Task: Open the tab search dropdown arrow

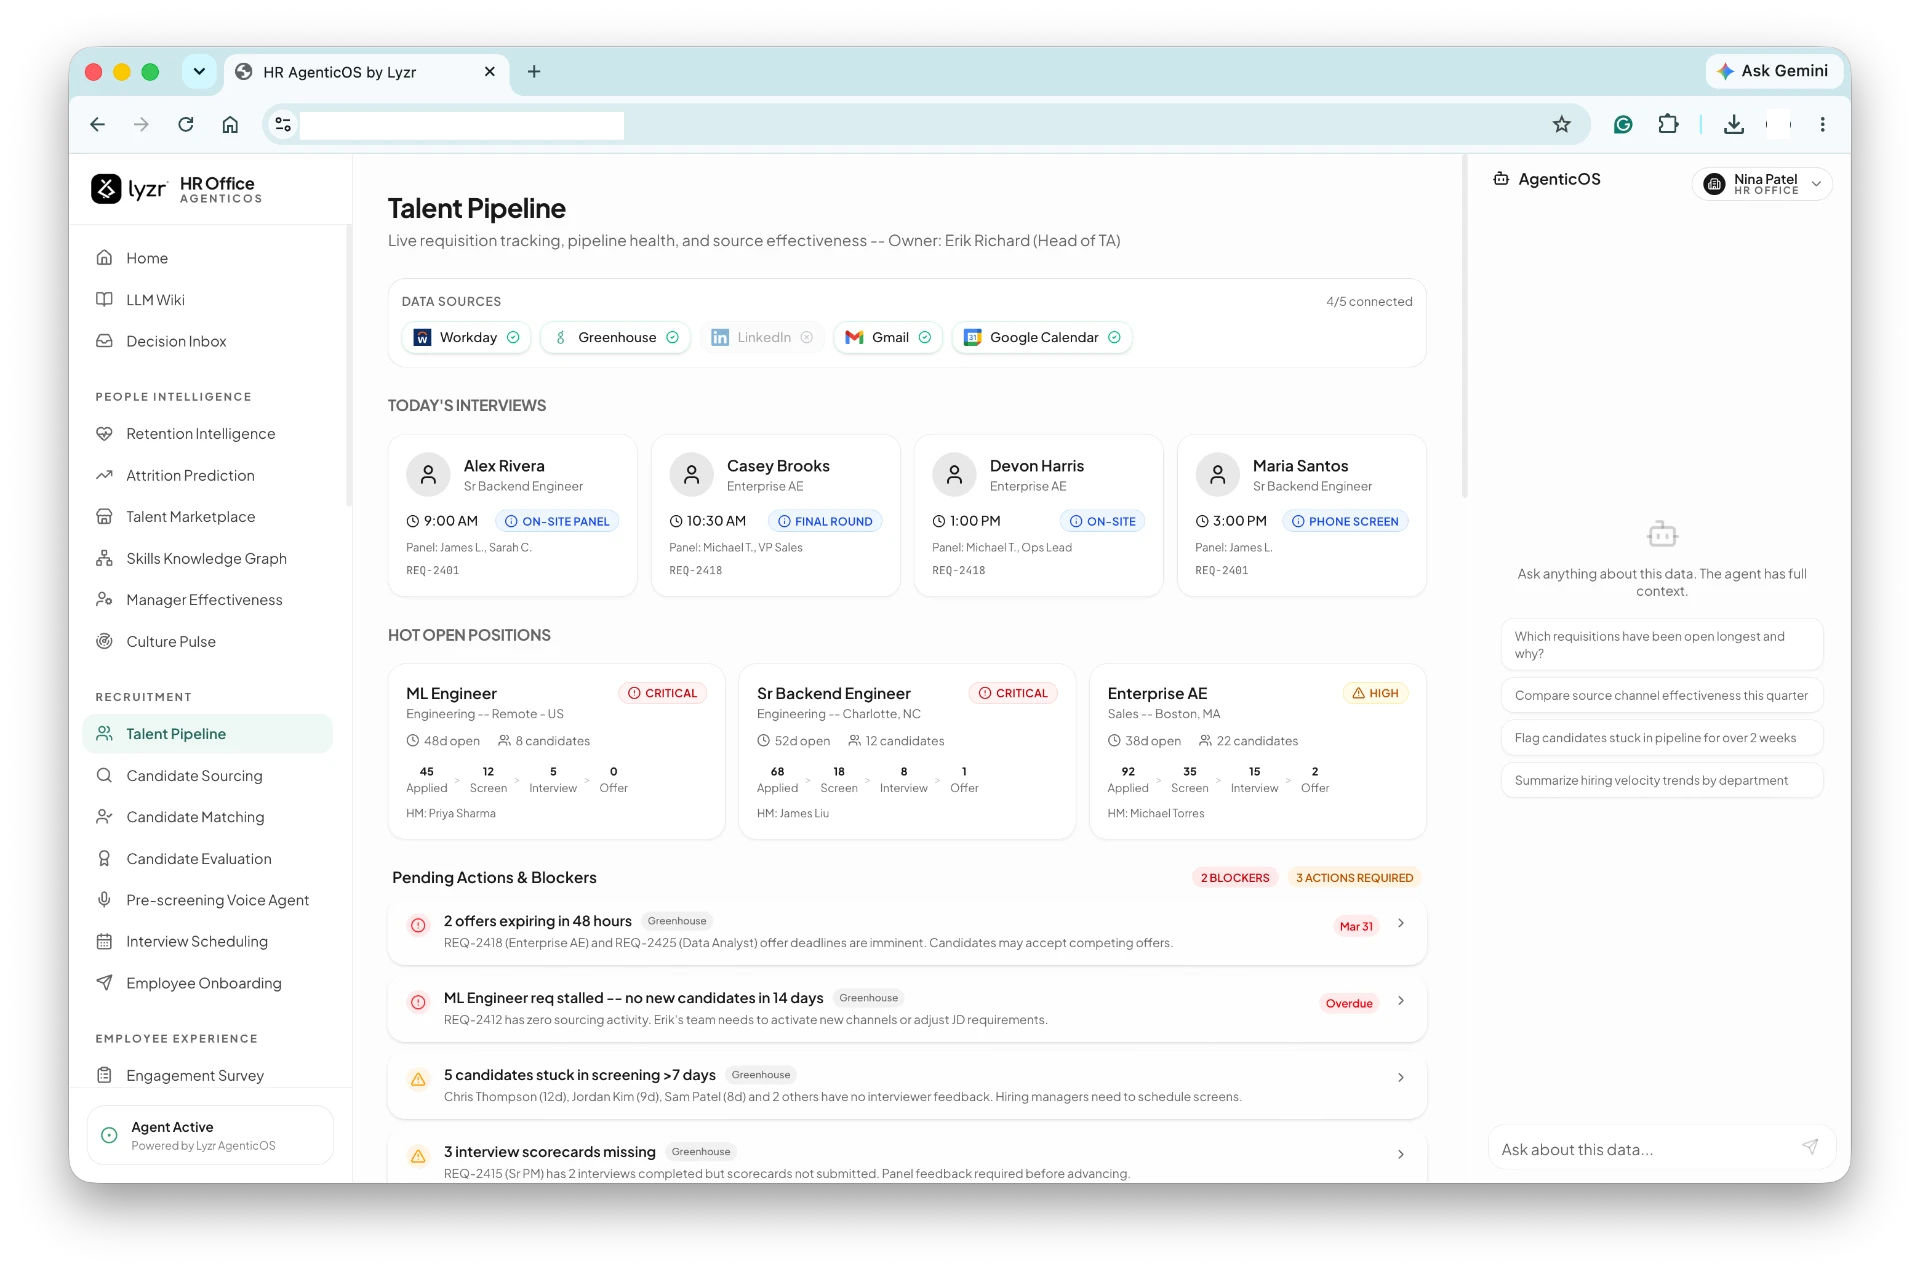Action: 199,71
